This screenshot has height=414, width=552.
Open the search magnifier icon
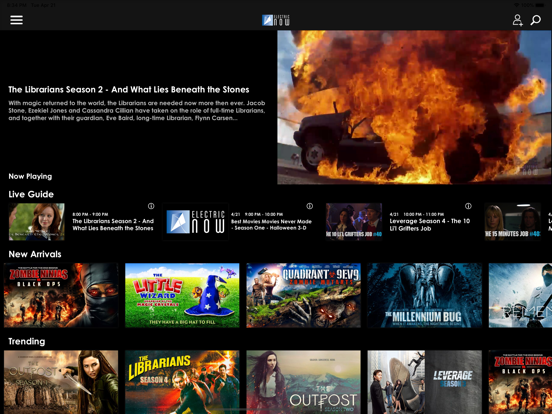pos(535,20)
